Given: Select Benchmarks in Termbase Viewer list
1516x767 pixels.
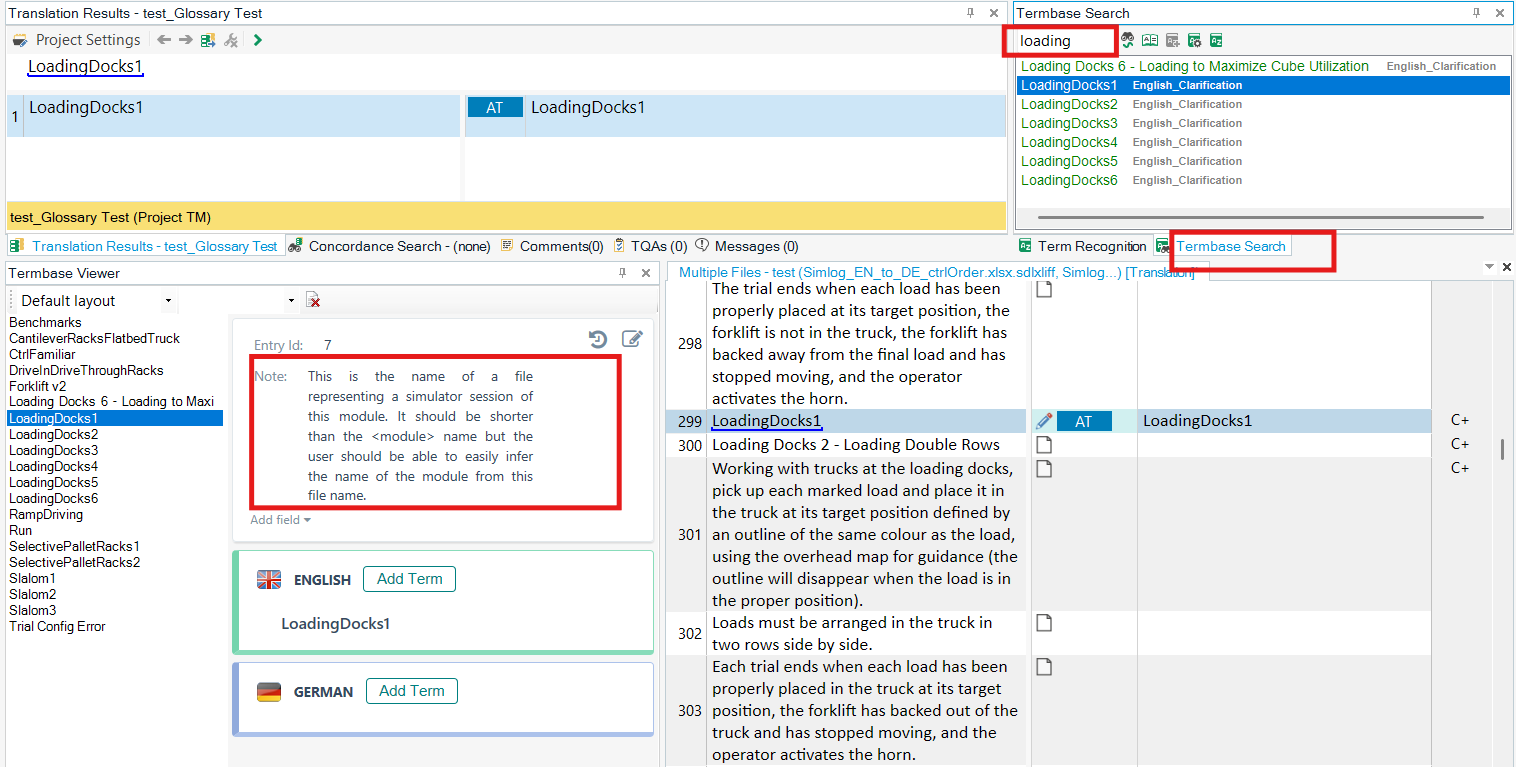Looking at the screenshot, I should tap(45, 323).
